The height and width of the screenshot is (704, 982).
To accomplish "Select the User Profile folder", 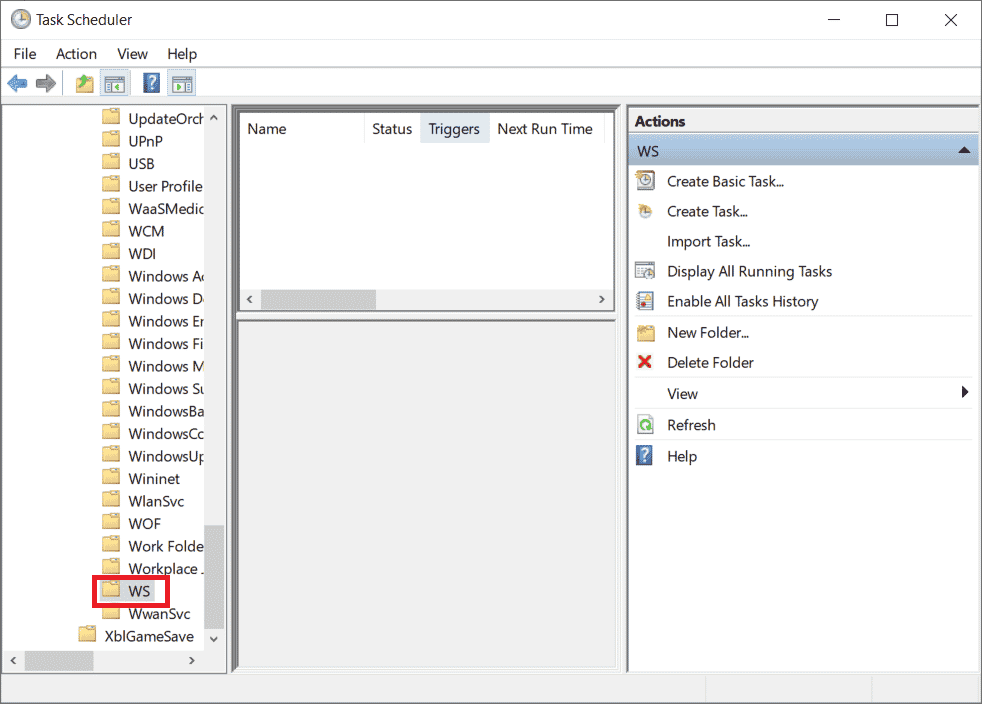I will [x=165, y=186].
